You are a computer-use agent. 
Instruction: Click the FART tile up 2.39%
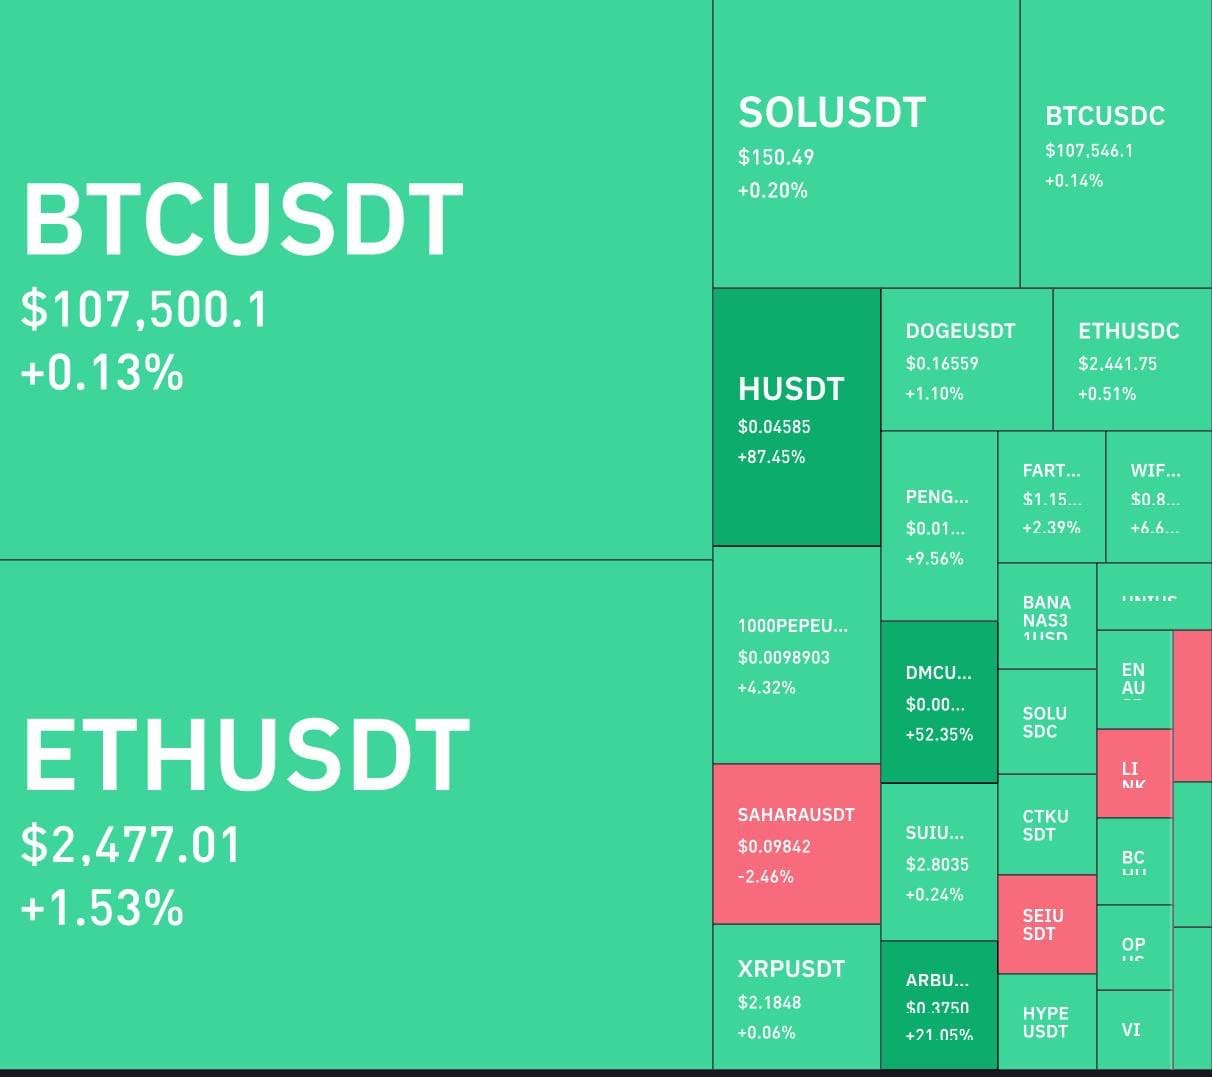pos(1051,497)
